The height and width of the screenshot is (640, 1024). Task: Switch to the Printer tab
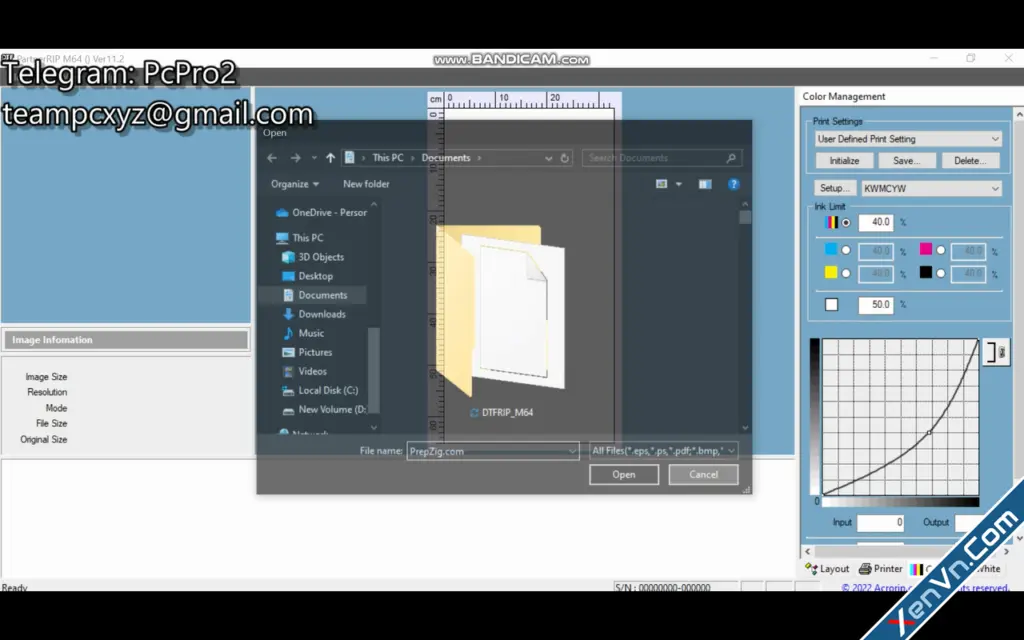pos(880,569)
